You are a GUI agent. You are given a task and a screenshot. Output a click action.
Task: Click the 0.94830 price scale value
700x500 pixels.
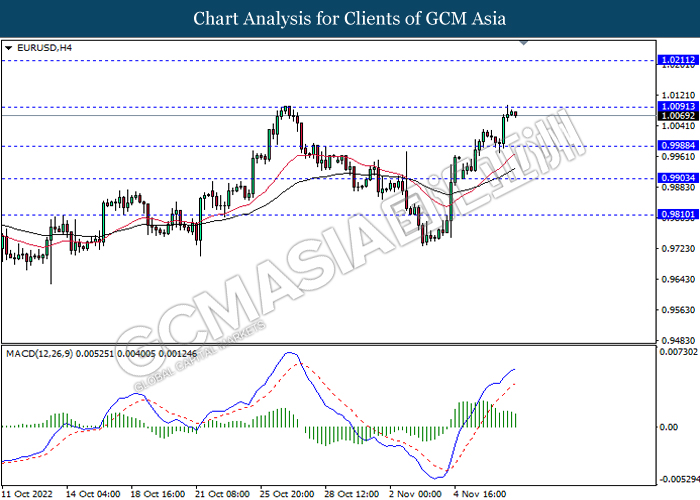point(678,340)
